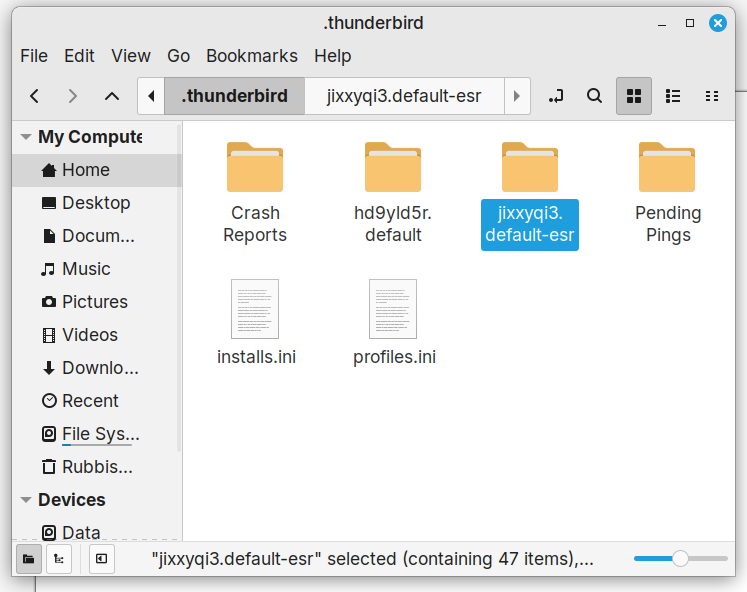The width and height of the screenshot is (747, 592).
Task: Open the Go menu
Action: 178,56
